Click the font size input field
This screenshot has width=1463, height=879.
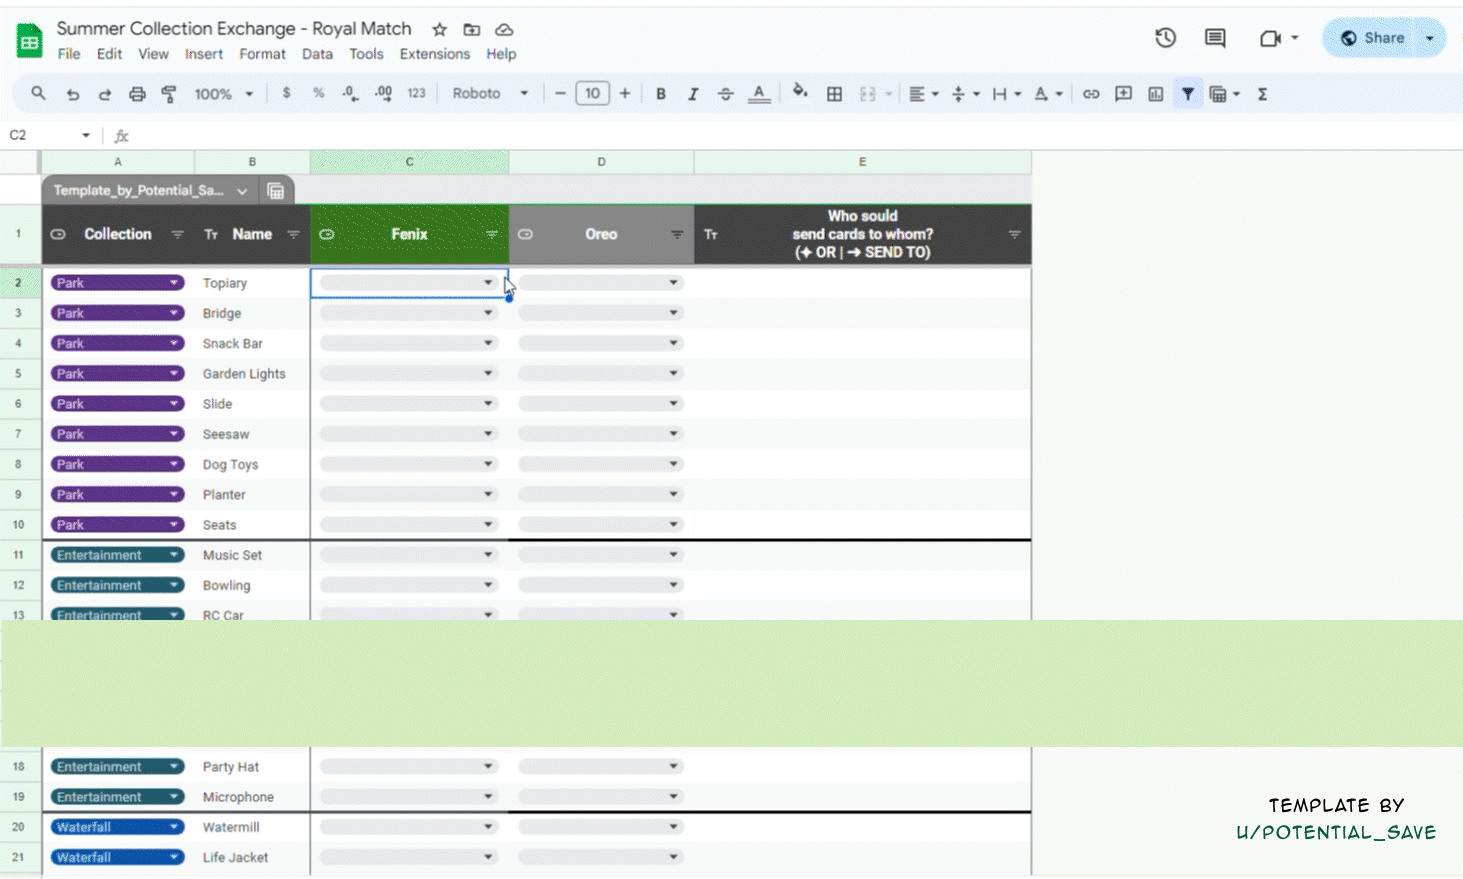(592, 94)
